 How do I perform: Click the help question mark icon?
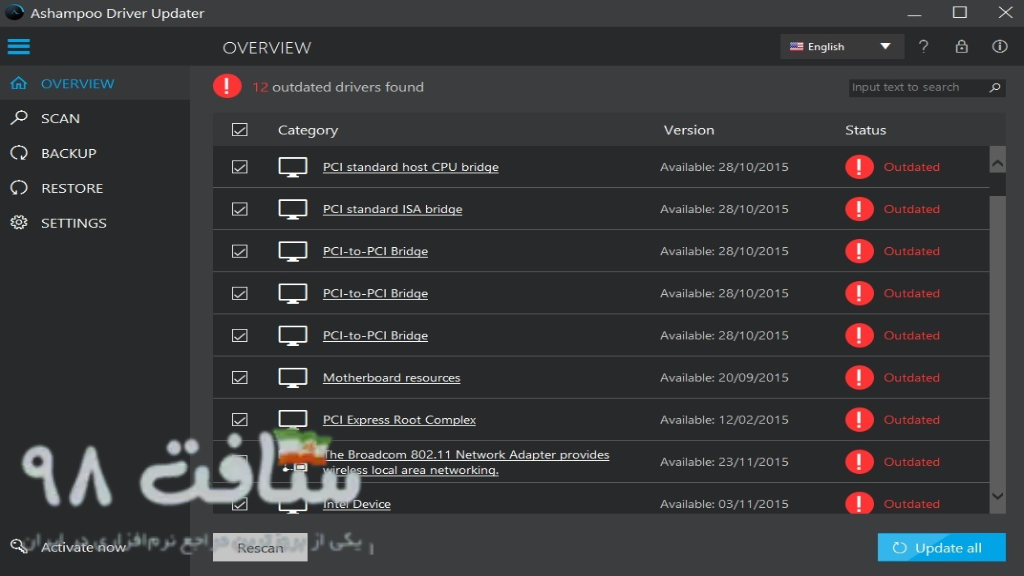pyautogui.click(x=923, y=46)
